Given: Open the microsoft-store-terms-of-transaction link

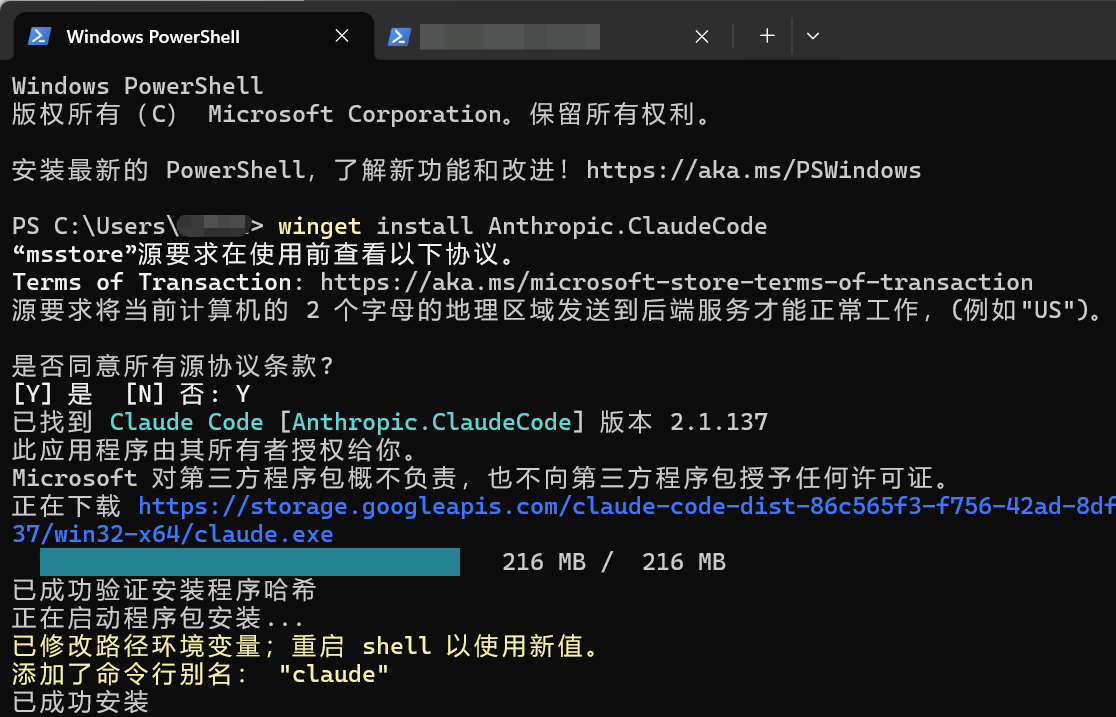Looking at the screenshot, I should 676,282.
